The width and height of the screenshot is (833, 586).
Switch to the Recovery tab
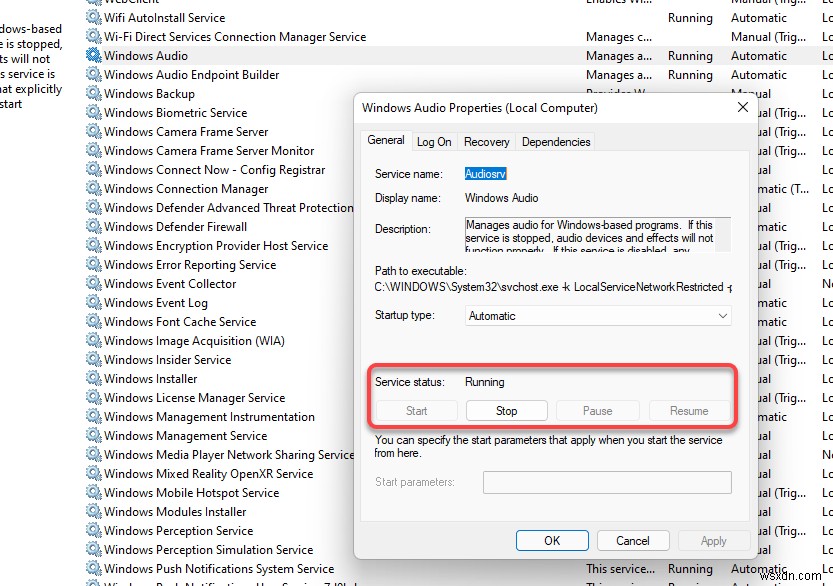(x=486, y=142)
